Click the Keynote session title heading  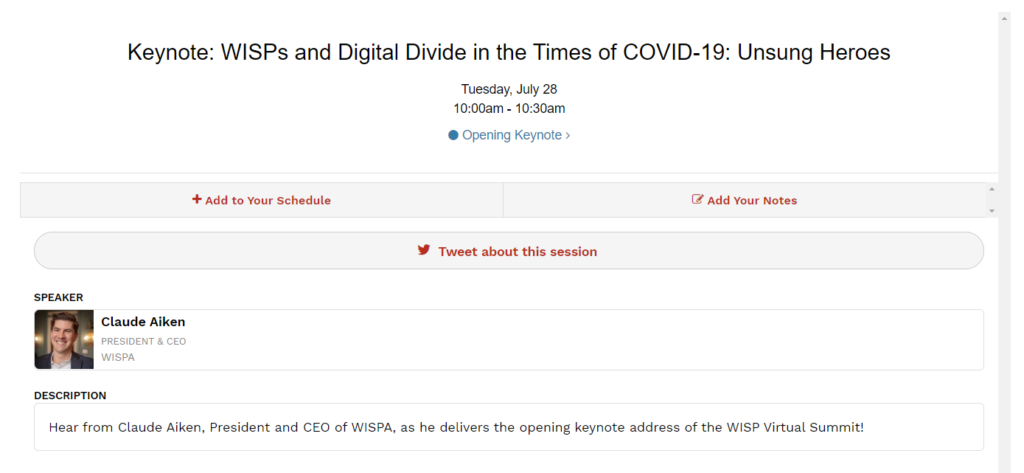(509, 52)
